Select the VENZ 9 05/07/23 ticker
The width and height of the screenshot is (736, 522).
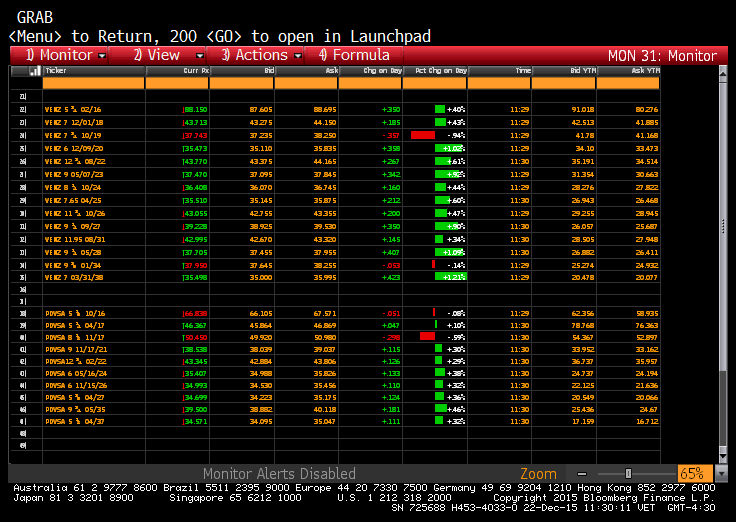point(74,175)
